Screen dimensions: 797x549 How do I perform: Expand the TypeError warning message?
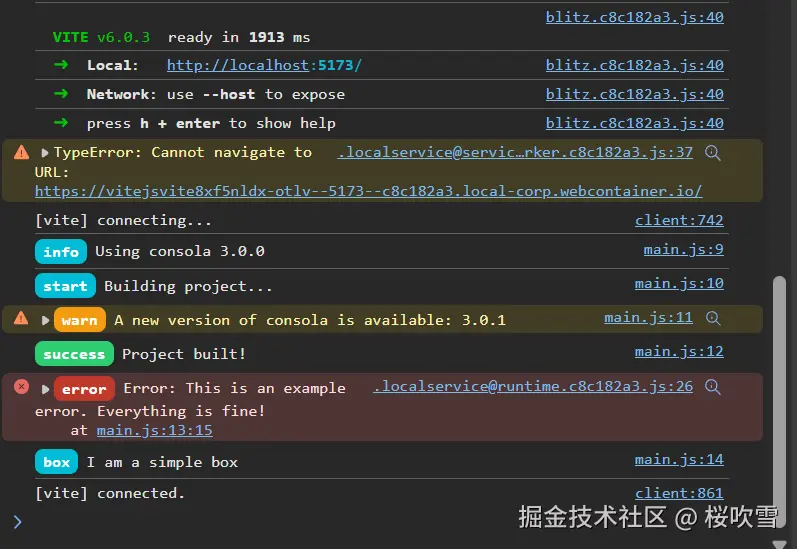click(45, 153)
